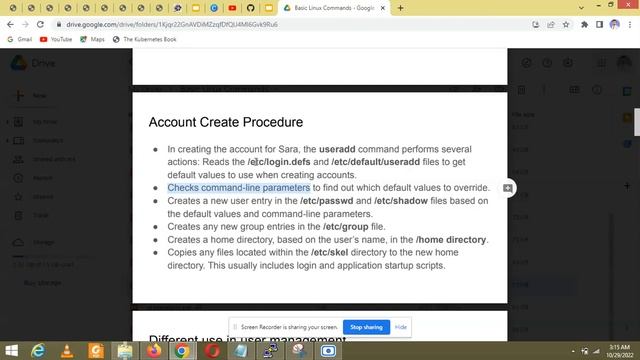This screenshot has height=360, width=640.
Task: Open the Google apps grid icon
Action: click(601, 63)
